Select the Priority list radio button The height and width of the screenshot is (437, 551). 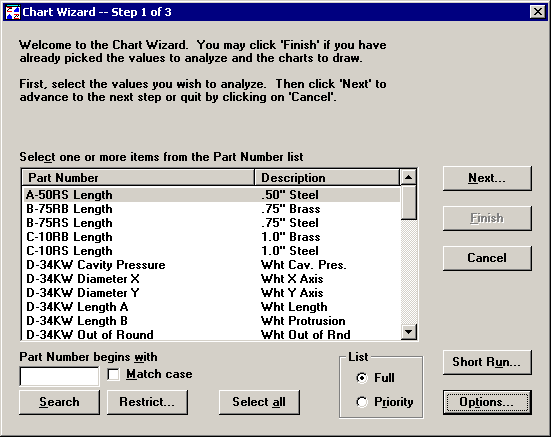coord(362,402)
